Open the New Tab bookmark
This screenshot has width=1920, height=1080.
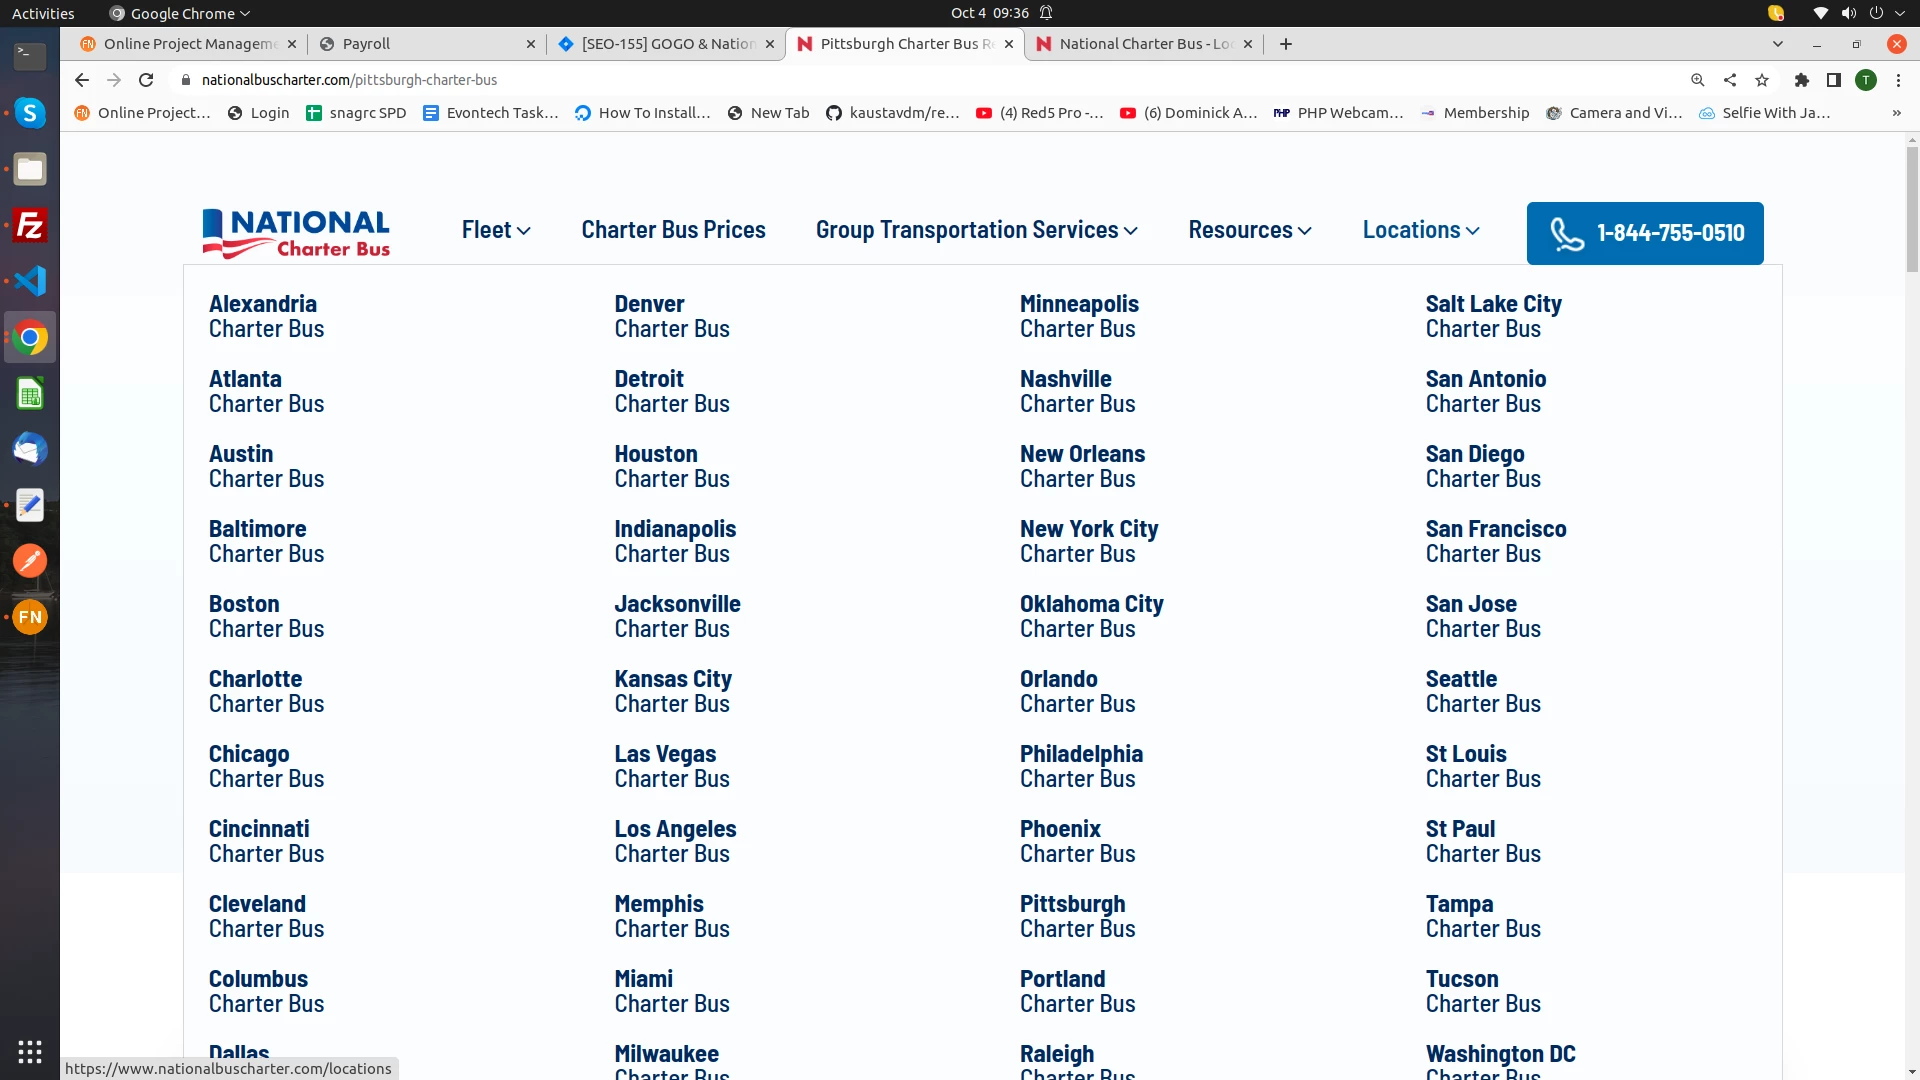pos(769,113)
